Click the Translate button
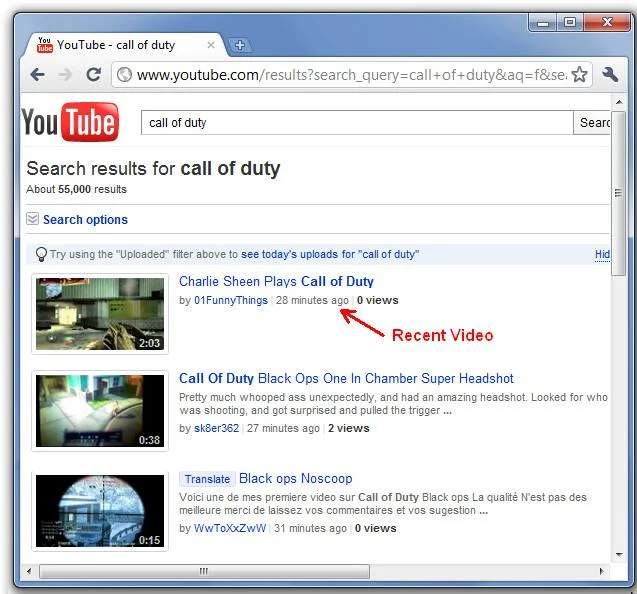 click(x=207, y=479)
